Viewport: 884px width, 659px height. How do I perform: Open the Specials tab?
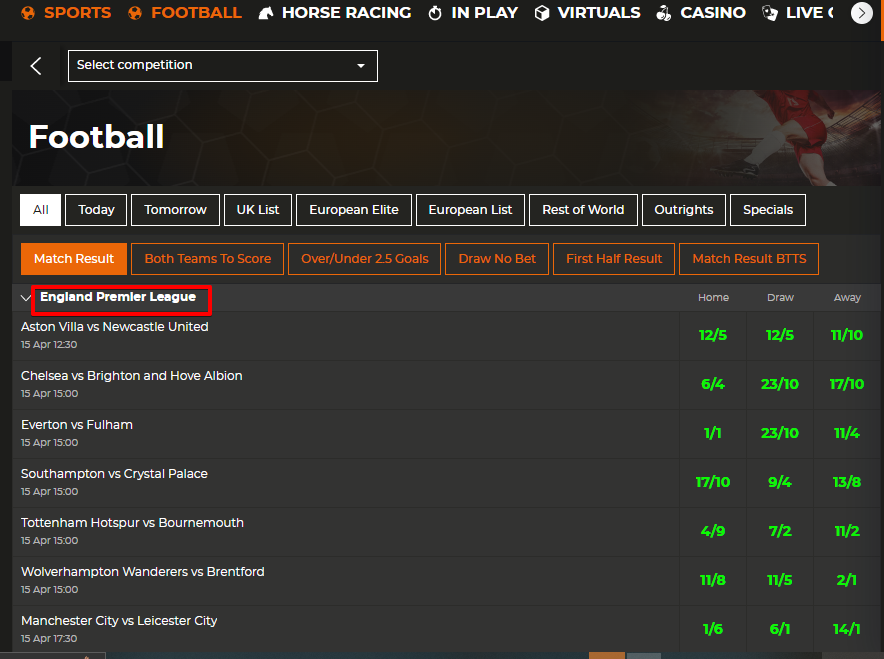[x=768, y=210]
